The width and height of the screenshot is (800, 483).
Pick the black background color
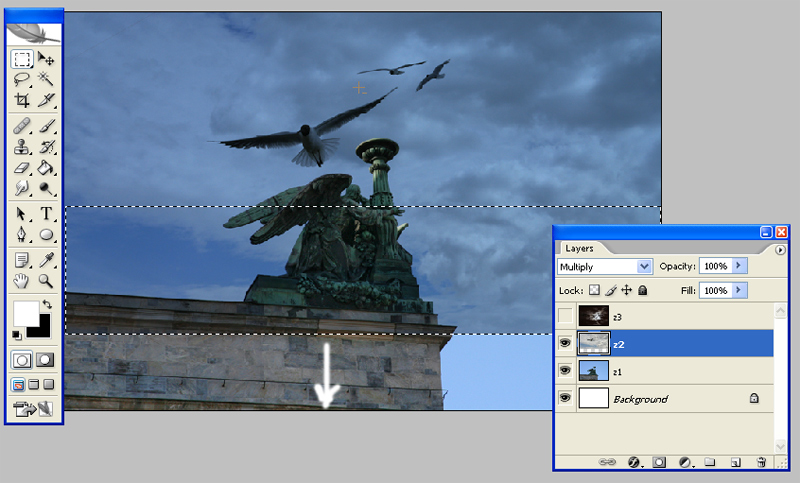(45, 331)
